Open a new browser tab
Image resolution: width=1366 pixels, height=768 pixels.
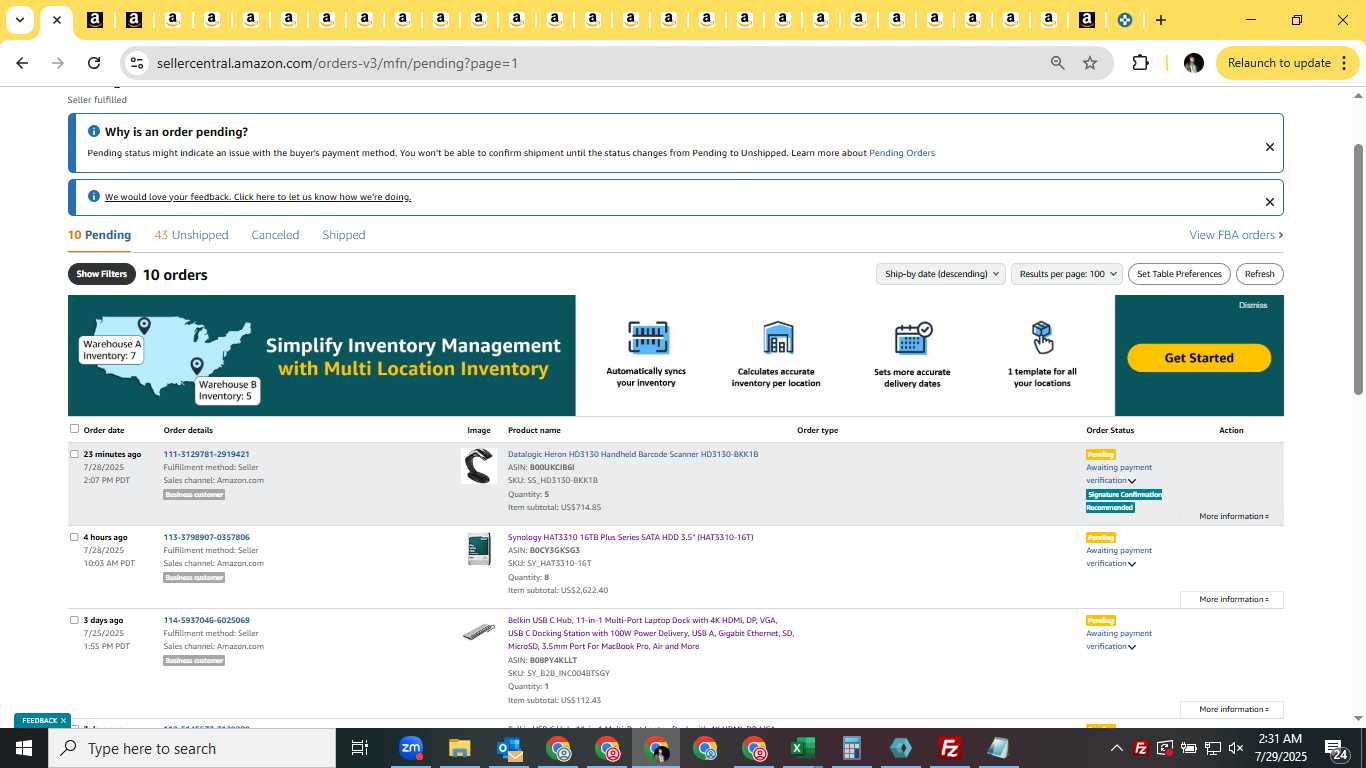(x=1160, y=20)
